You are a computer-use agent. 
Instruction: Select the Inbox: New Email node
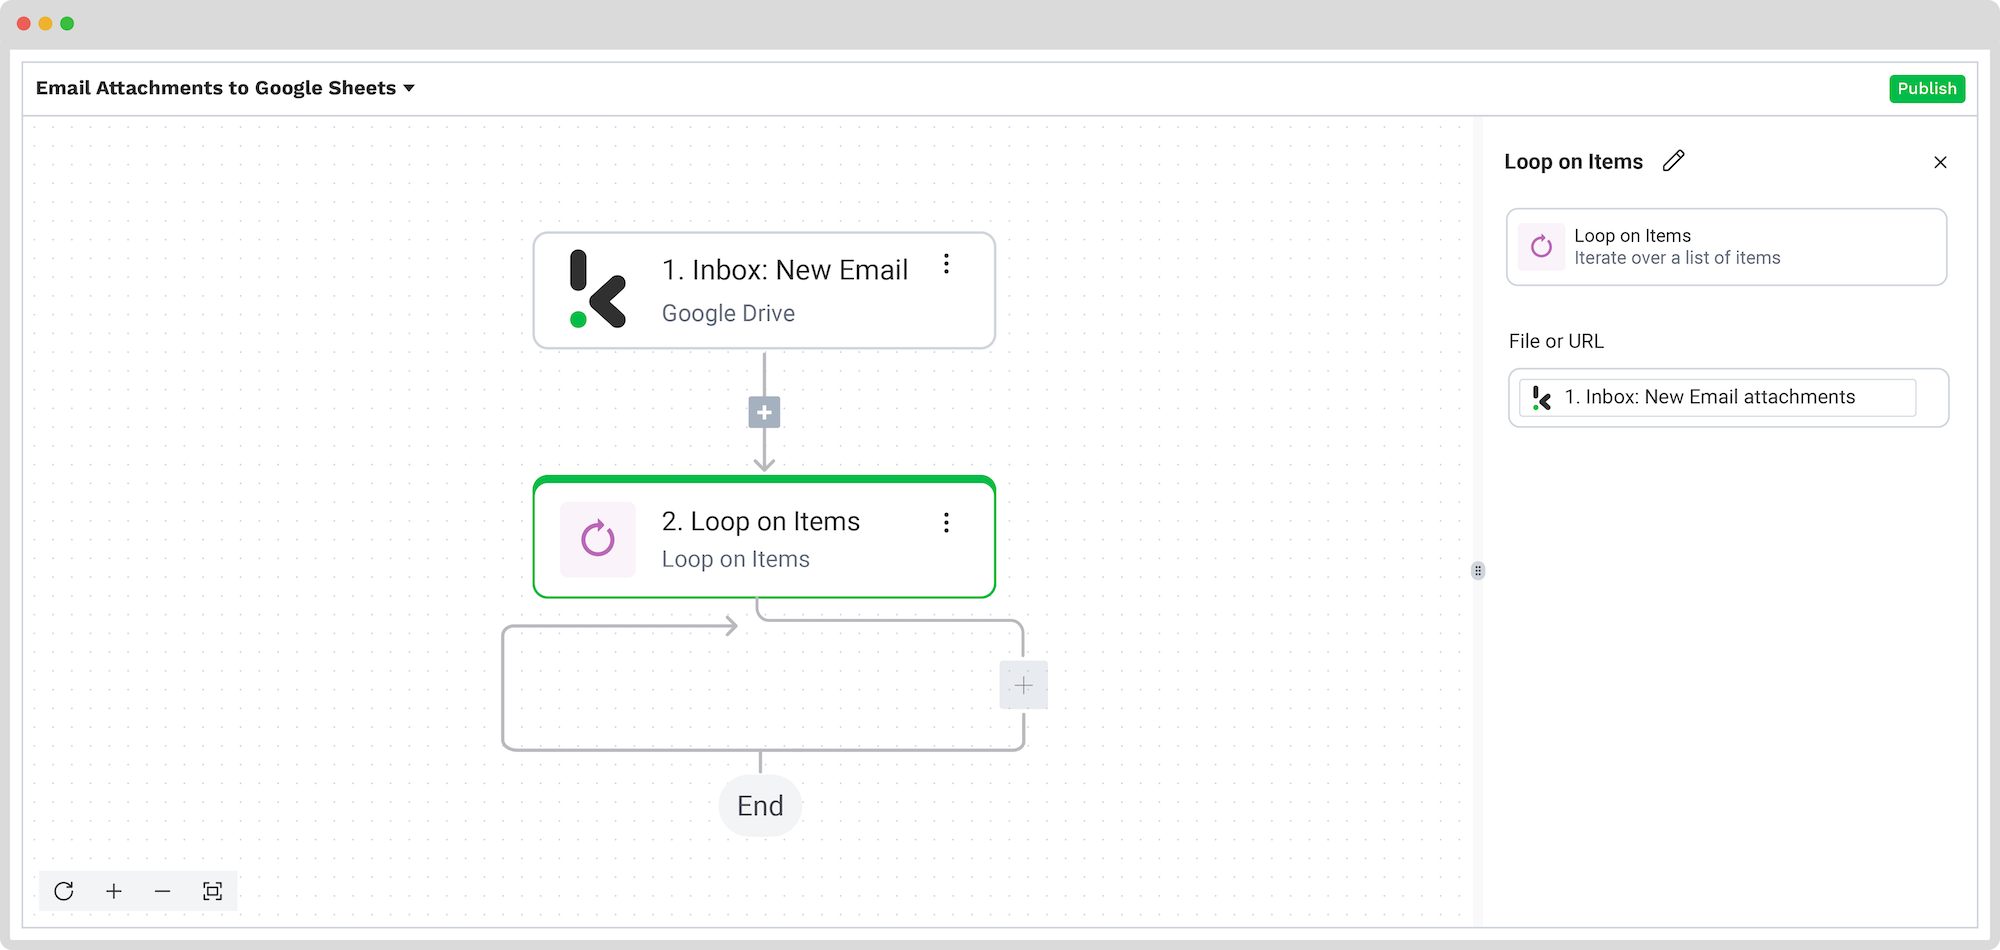tap(764, 291)
